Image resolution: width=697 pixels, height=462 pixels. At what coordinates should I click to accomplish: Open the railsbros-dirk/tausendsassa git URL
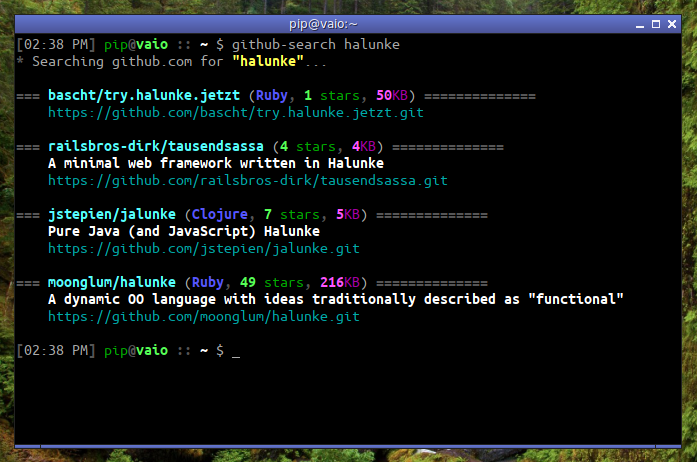click(248, 181)
